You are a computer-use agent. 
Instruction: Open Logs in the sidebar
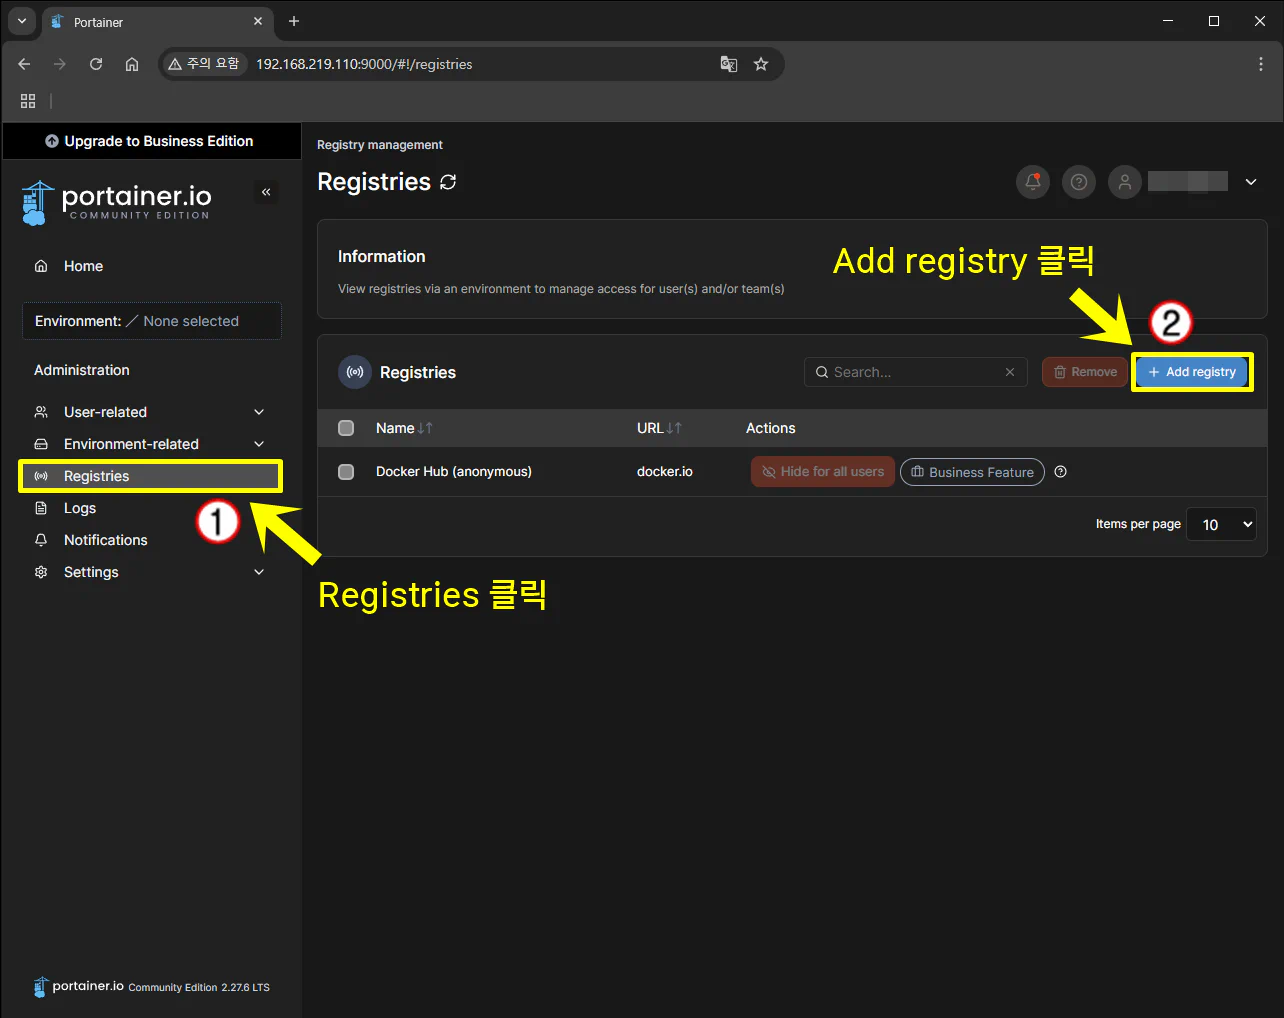click(150, 508)
